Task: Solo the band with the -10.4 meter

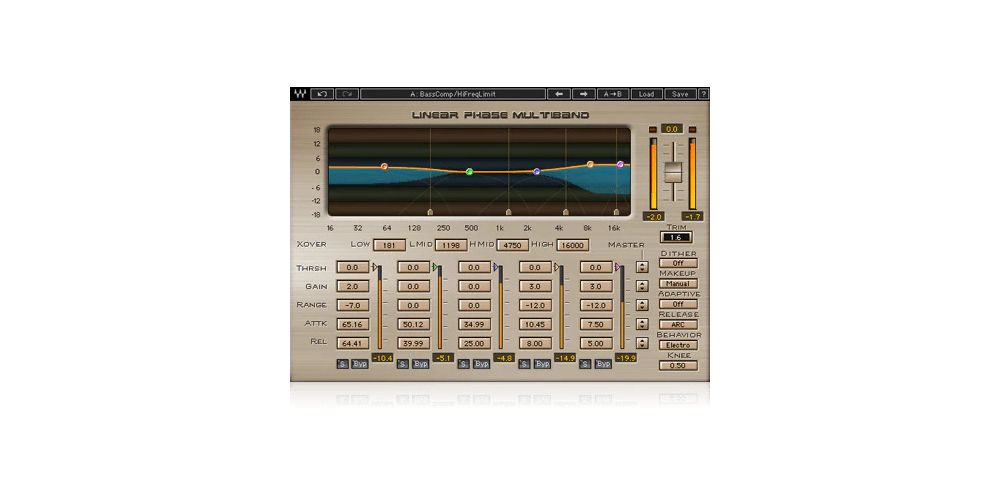Action: [342, 364]
